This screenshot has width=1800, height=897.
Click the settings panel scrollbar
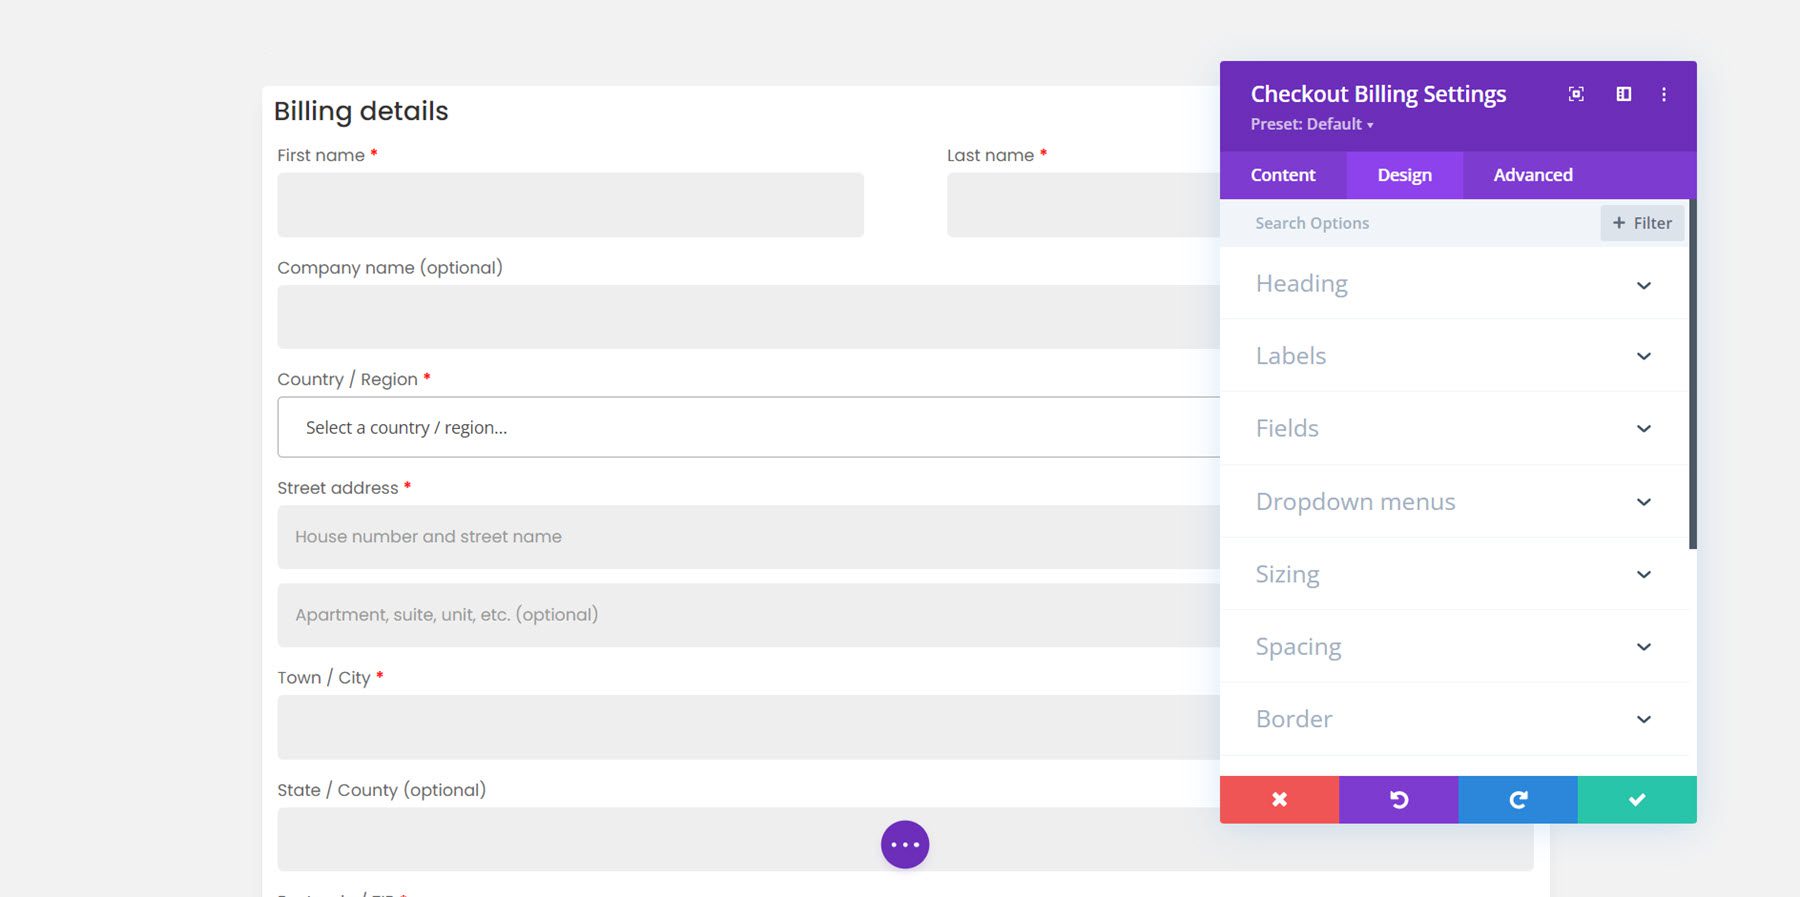[x=1693, y=373]
